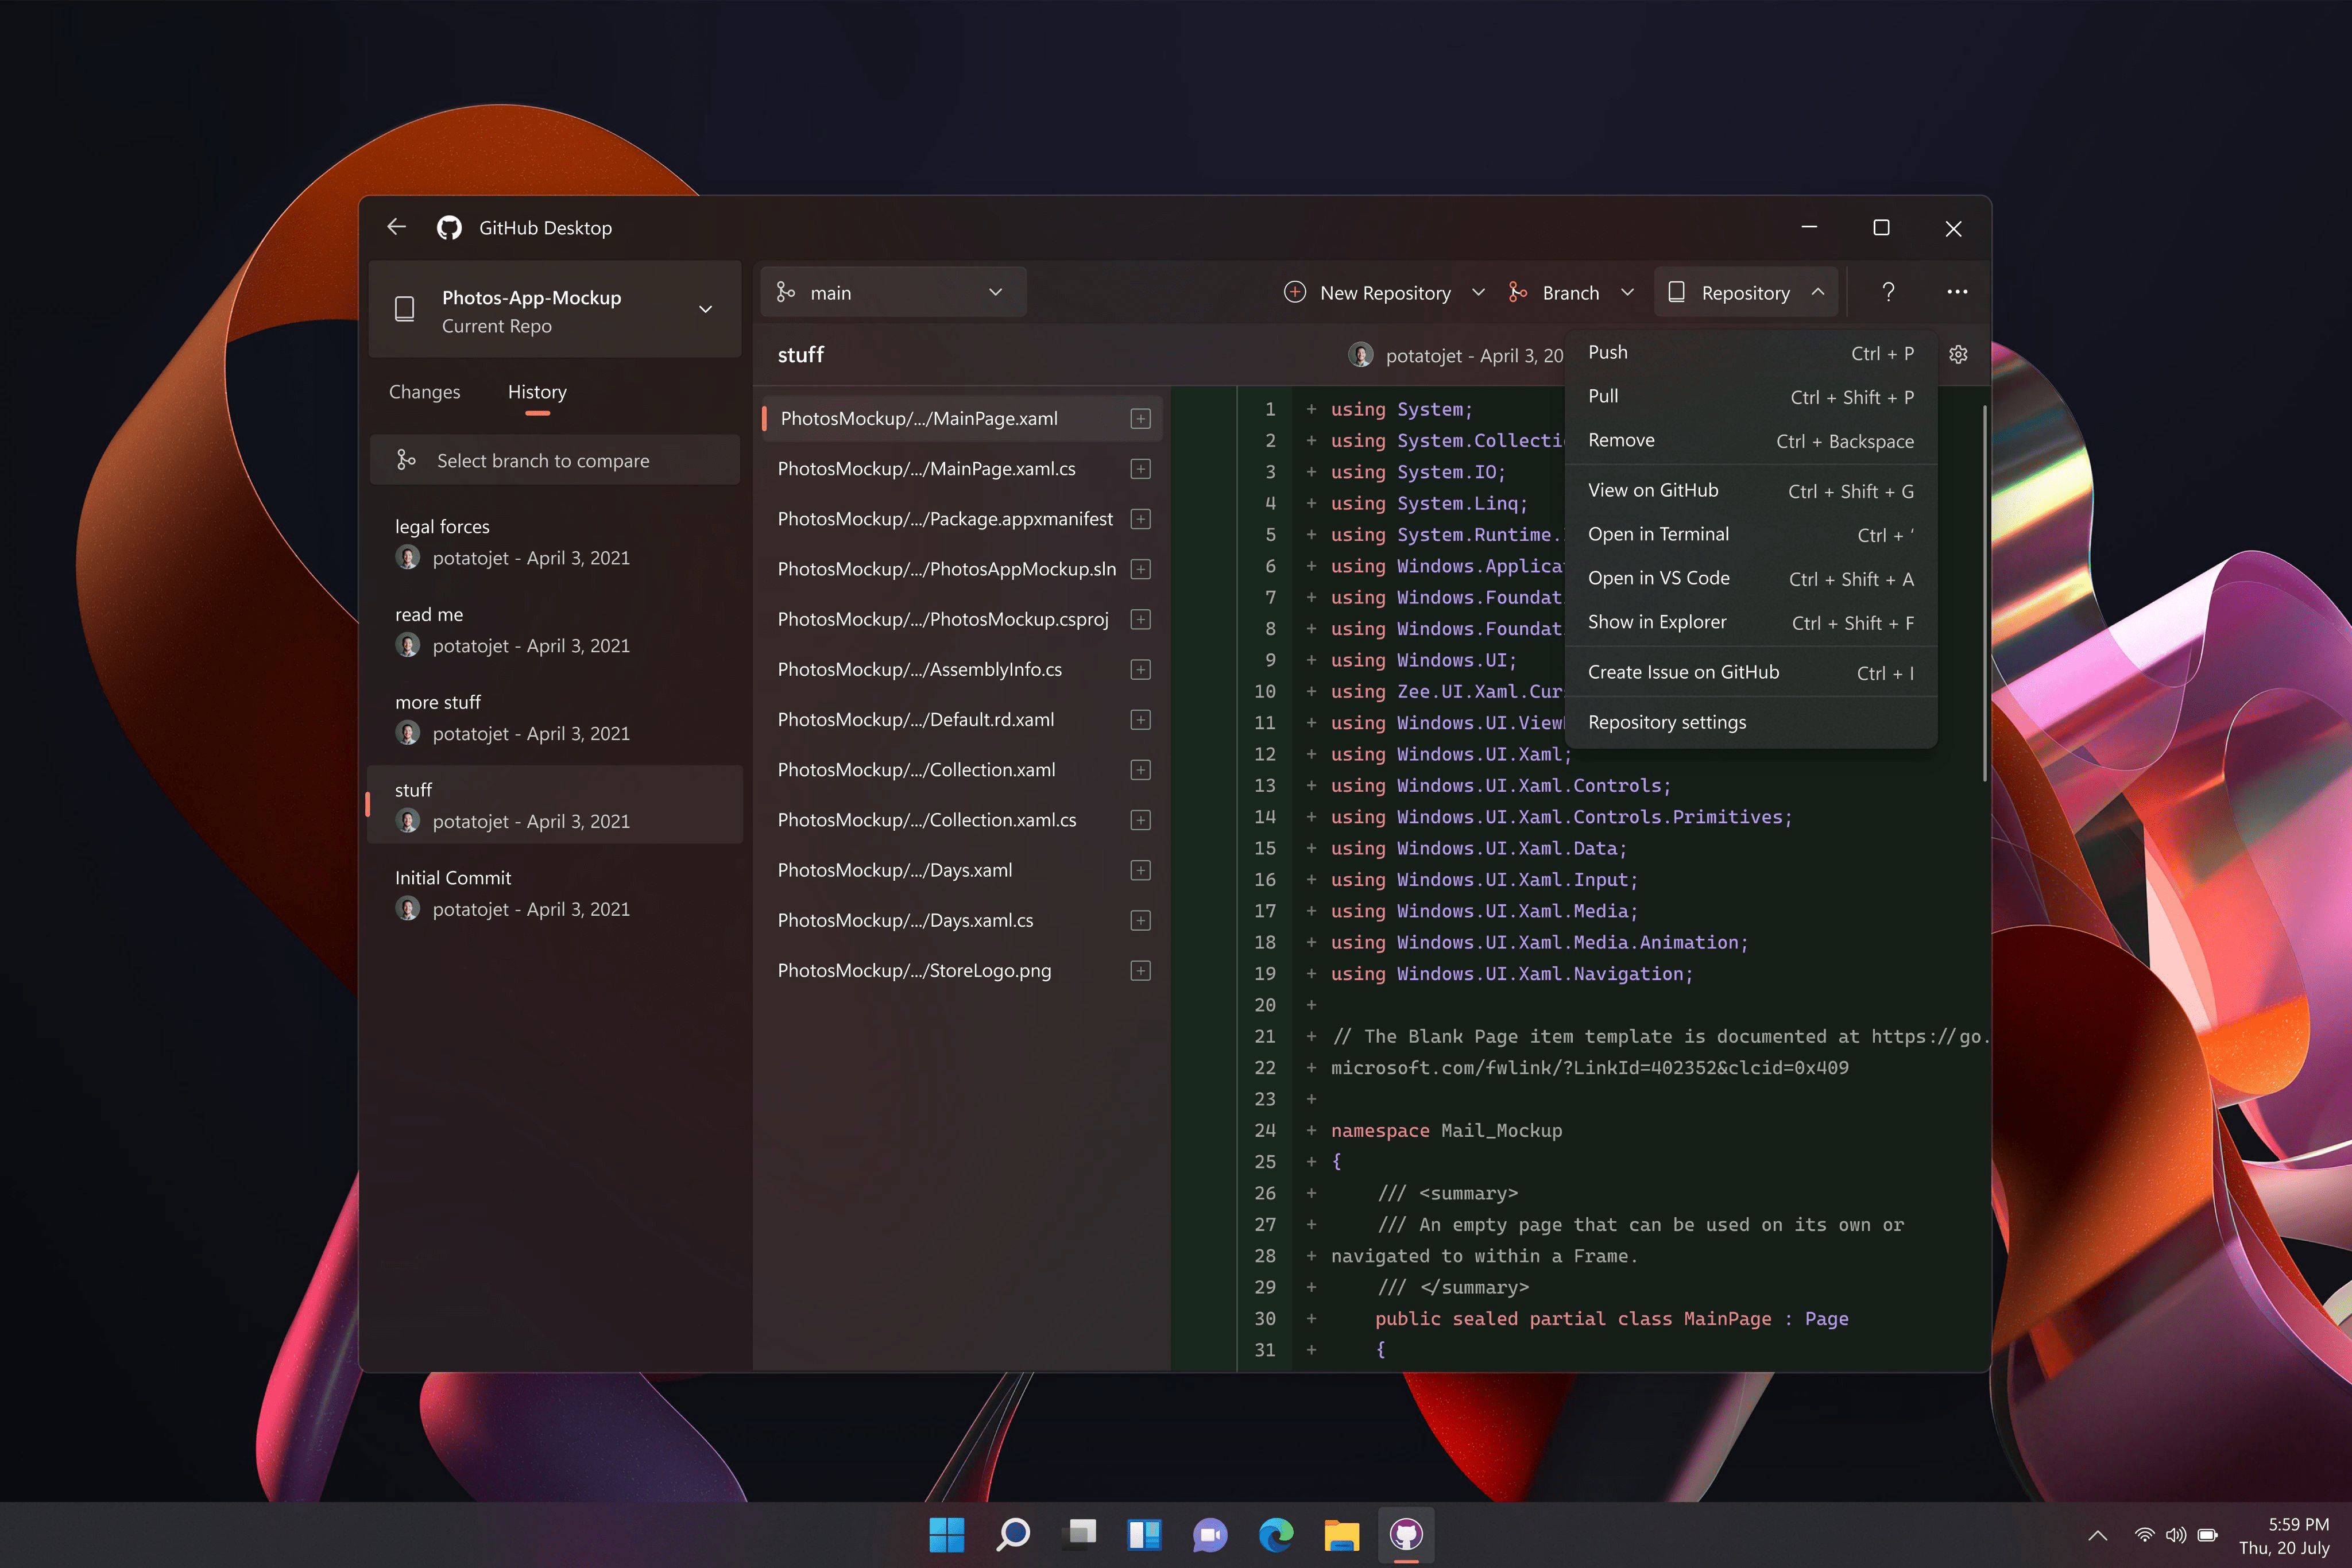2352x1568 pixels.
Task: Open the settings gear next to commit details
Action: (1957, 354)
